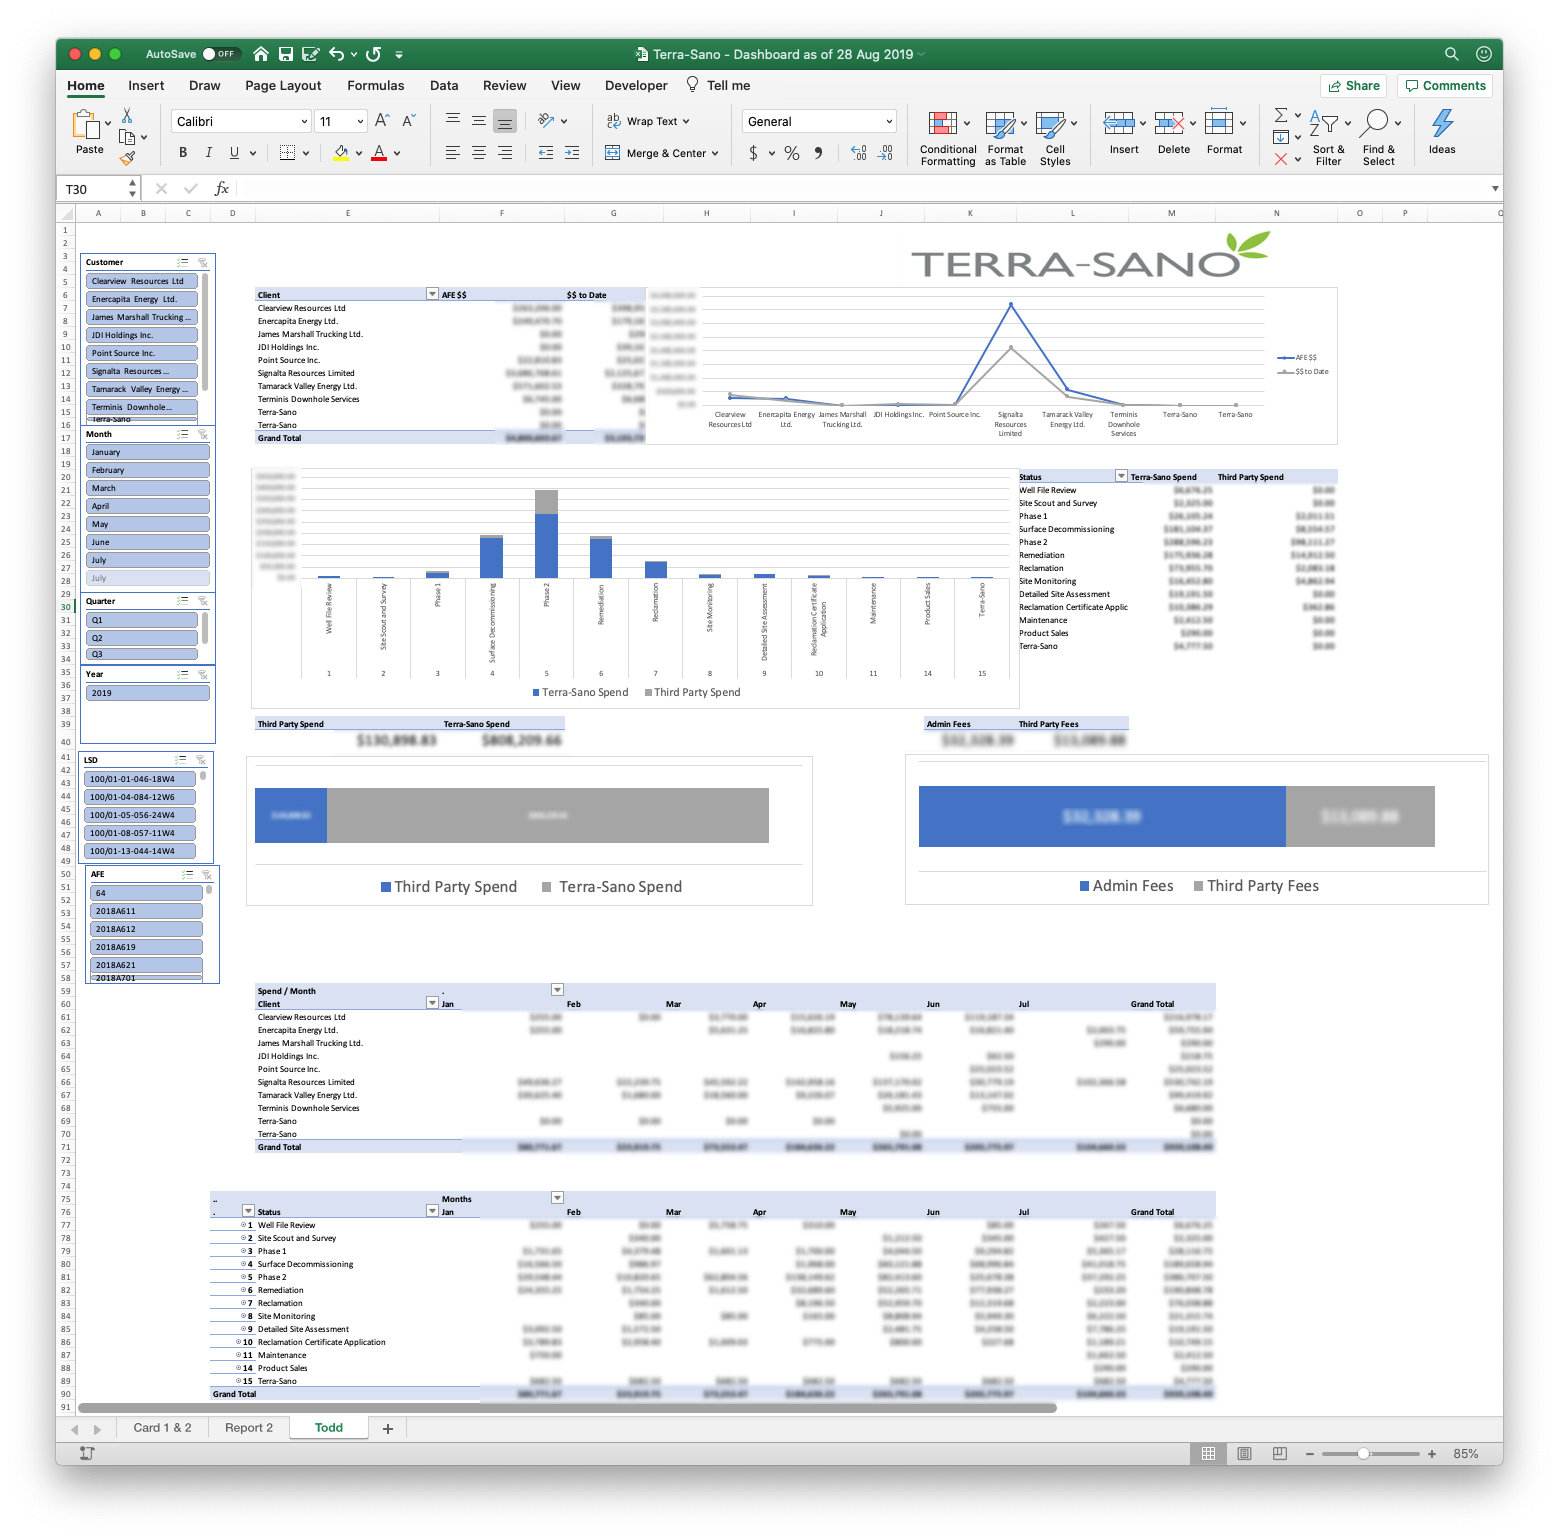Click the Share button

(x=1352, y=86)
